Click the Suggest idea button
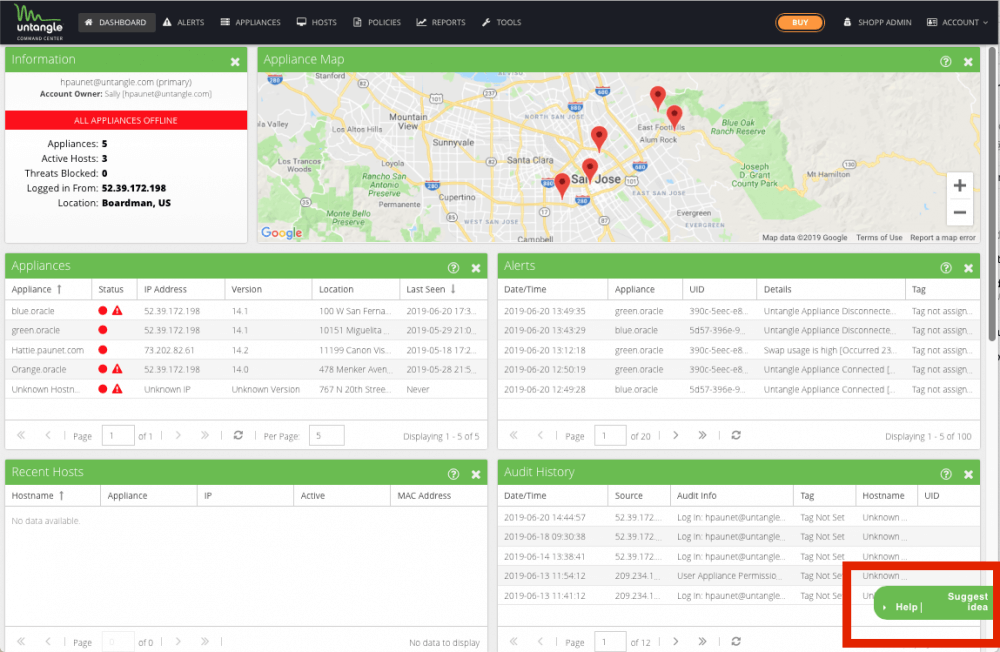 pos(967,602)
